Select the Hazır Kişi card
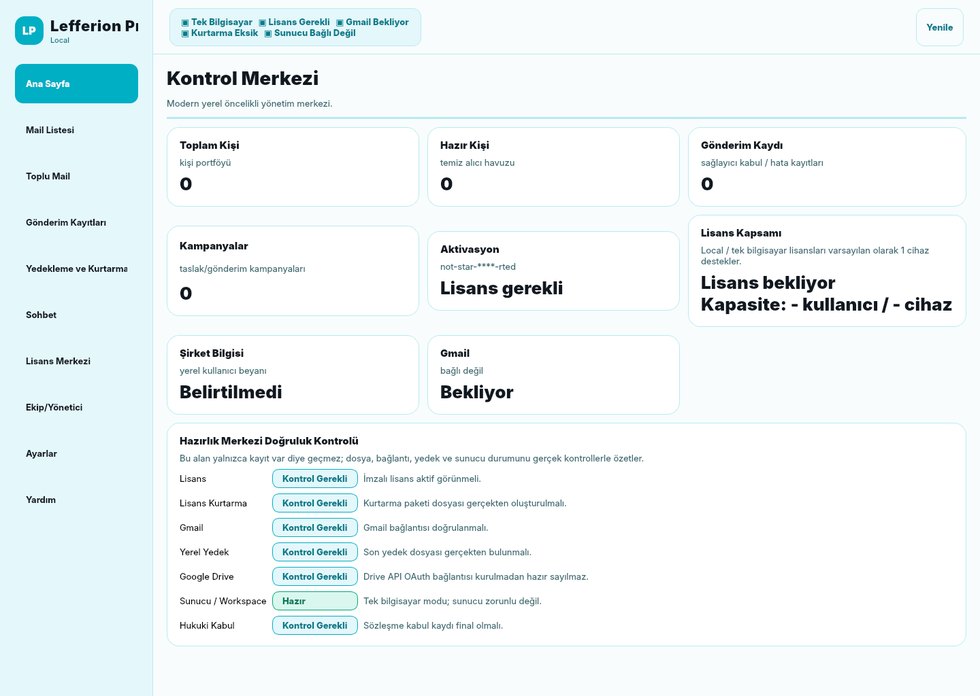980x696 pixels. (x=553, y=167)
